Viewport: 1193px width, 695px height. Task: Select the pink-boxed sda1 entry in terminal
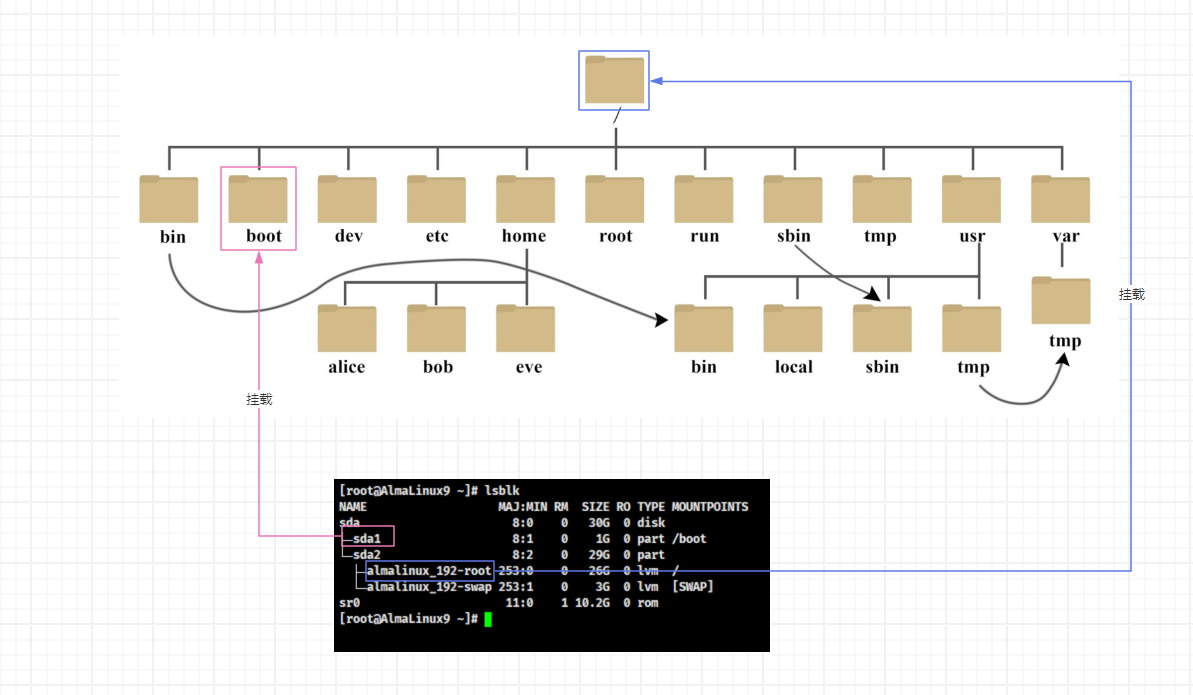coord(367,538)
